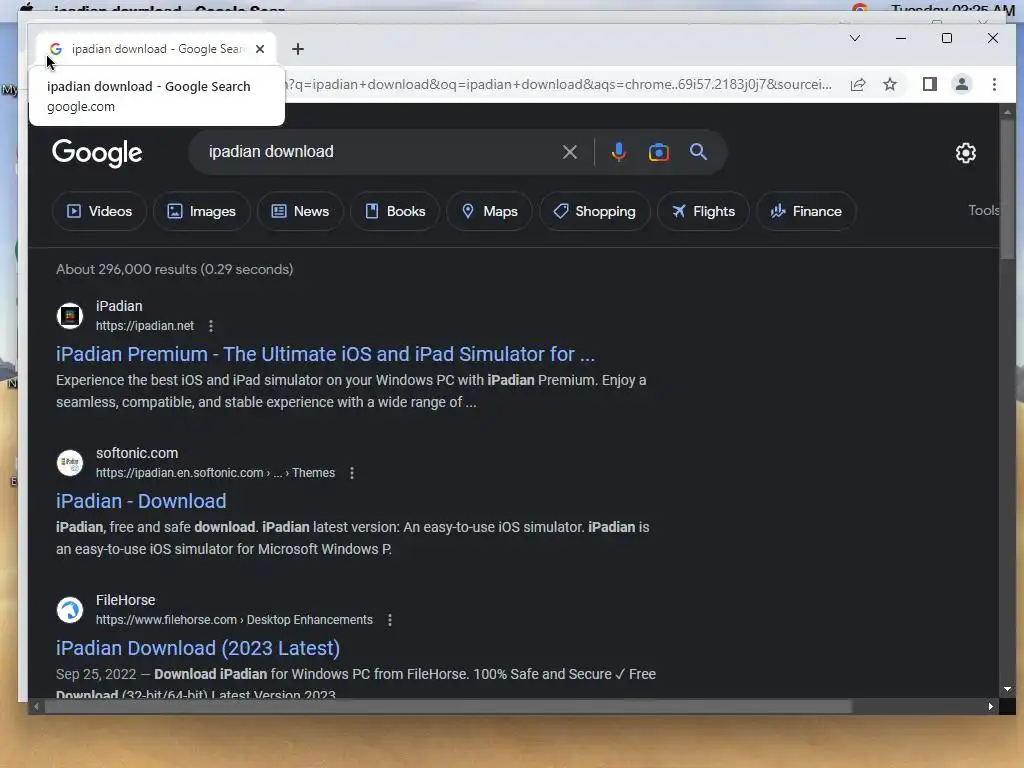Clear the search query with X
The image size is (1024, 768).
point(569,152)
